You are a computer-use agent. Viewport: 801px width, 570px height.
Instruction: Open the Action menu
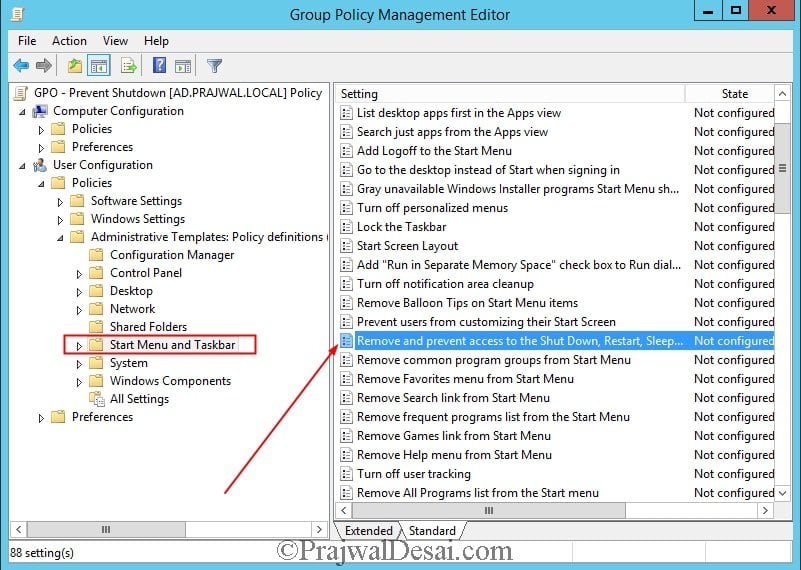click(69, 41)
